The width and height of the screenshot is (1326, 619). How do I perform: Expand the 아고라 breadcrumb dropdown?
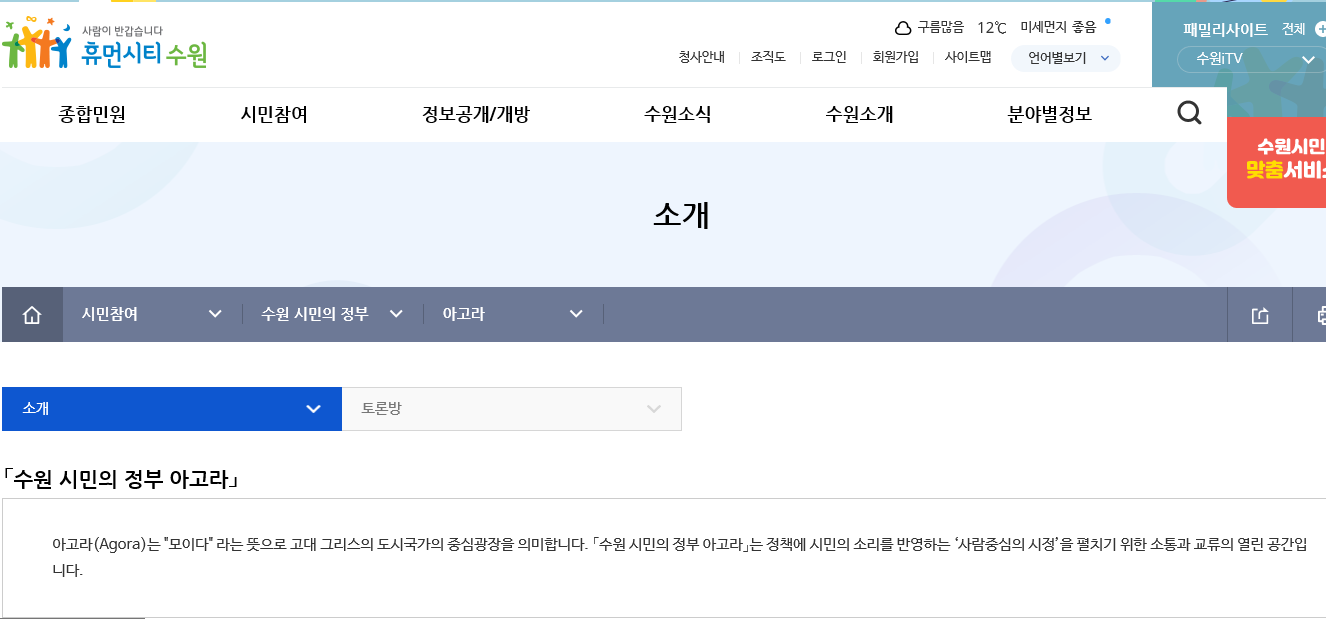tap(512, 315)
